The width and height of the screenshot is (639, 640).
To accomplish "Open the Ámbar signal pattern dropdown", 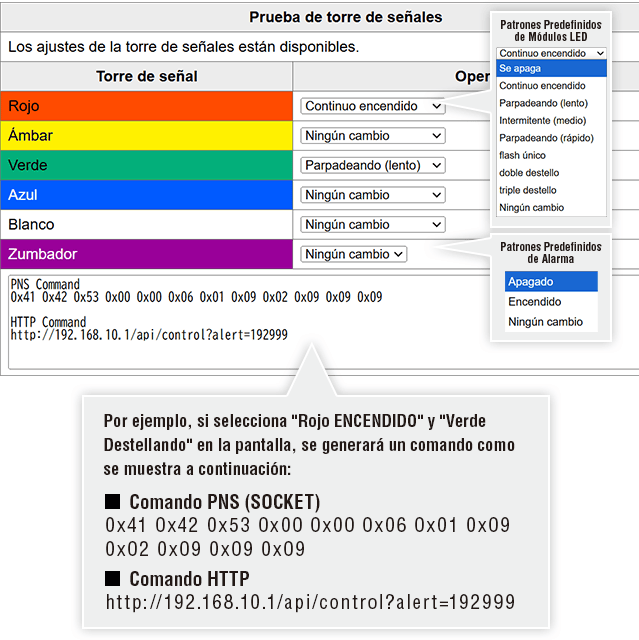I will (x=372, y=136).
